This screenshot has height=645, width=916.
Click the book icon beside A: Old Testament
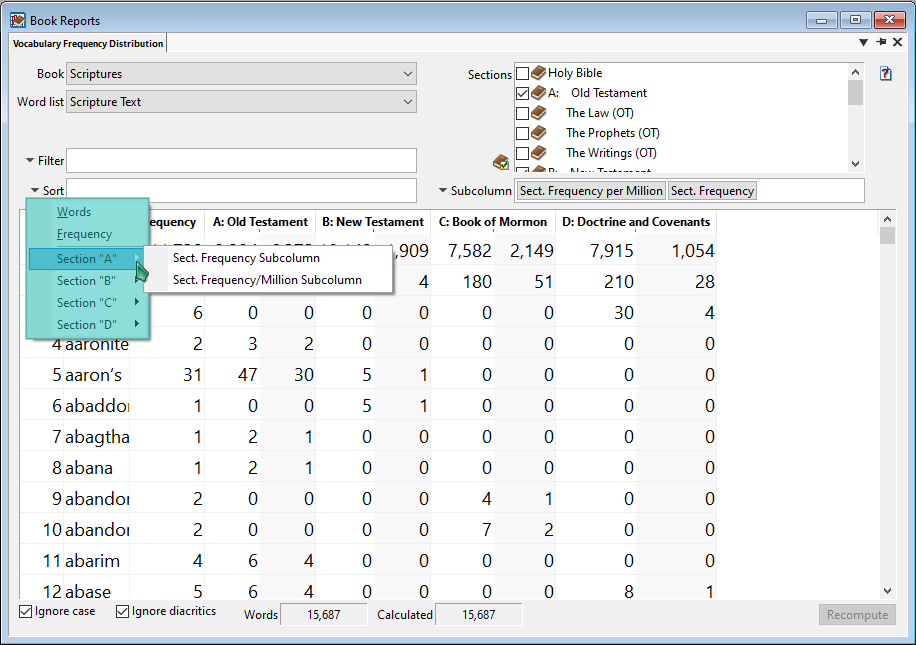(x=538, y=93)
